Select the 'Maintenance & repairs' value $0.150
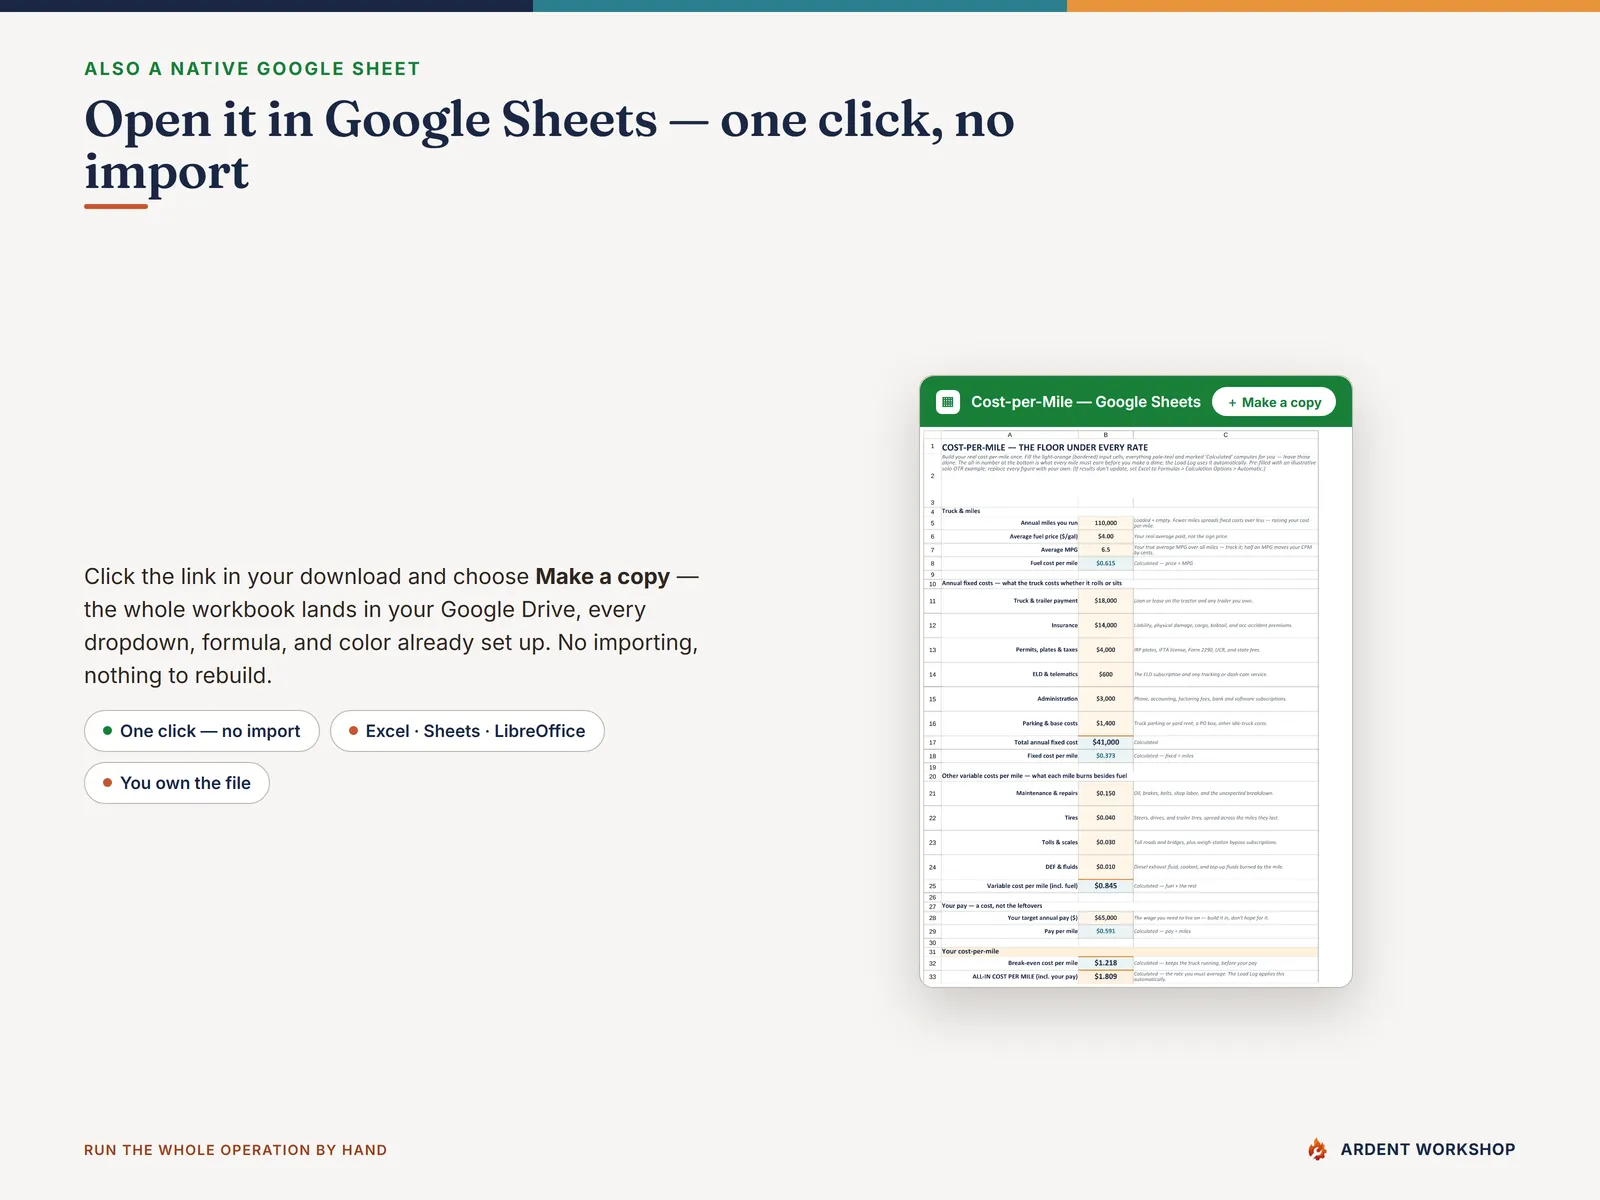 (x=1105, y=793)
